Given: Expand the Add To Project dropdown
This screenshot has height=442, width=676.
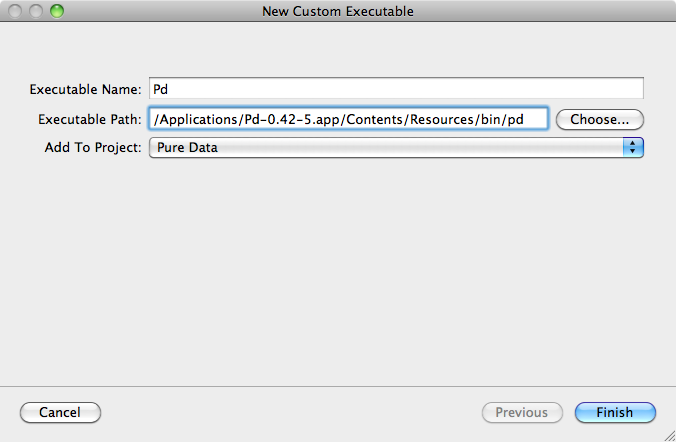Looking at the screenshot, I should pyautogui.click(x=396, y=147).
